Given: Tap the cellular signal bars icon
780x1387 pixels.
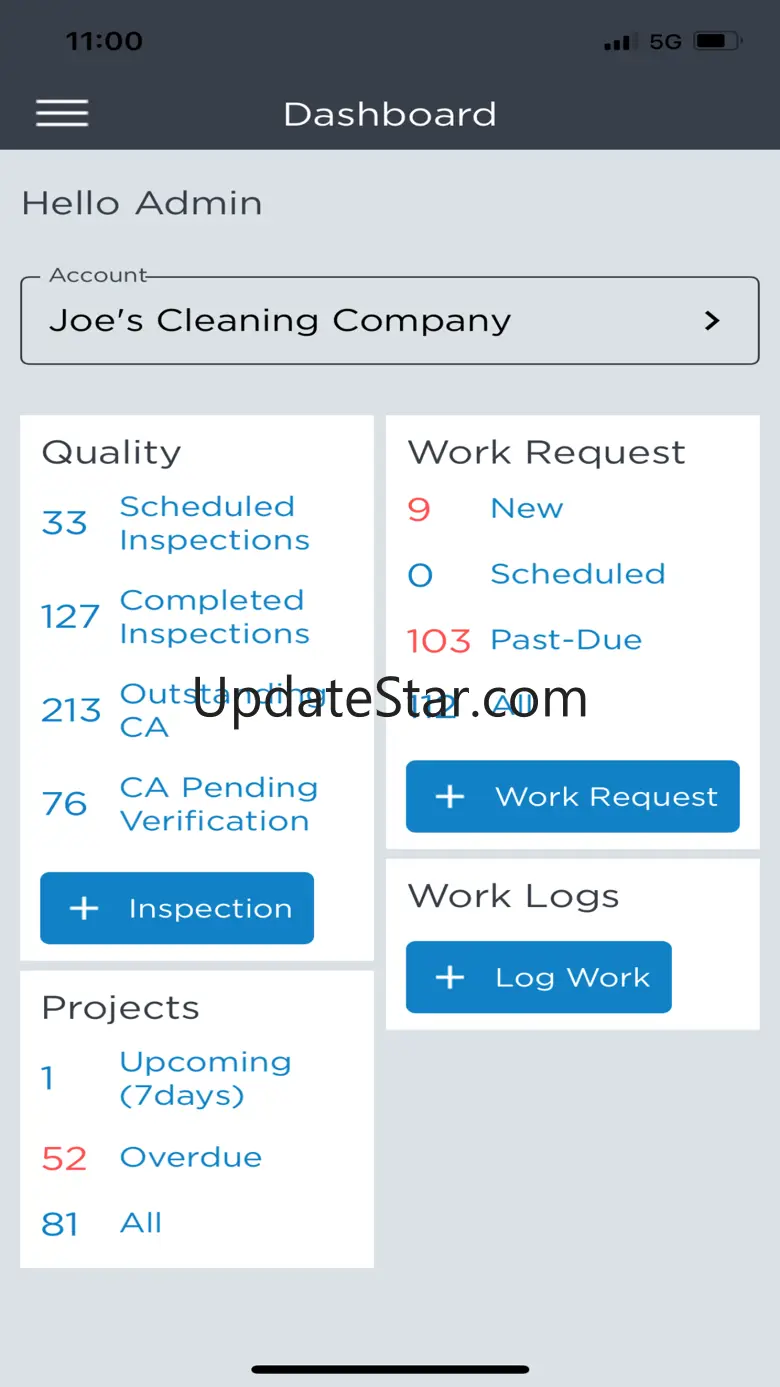Looking at the screenshot, I should coord(617,43).
